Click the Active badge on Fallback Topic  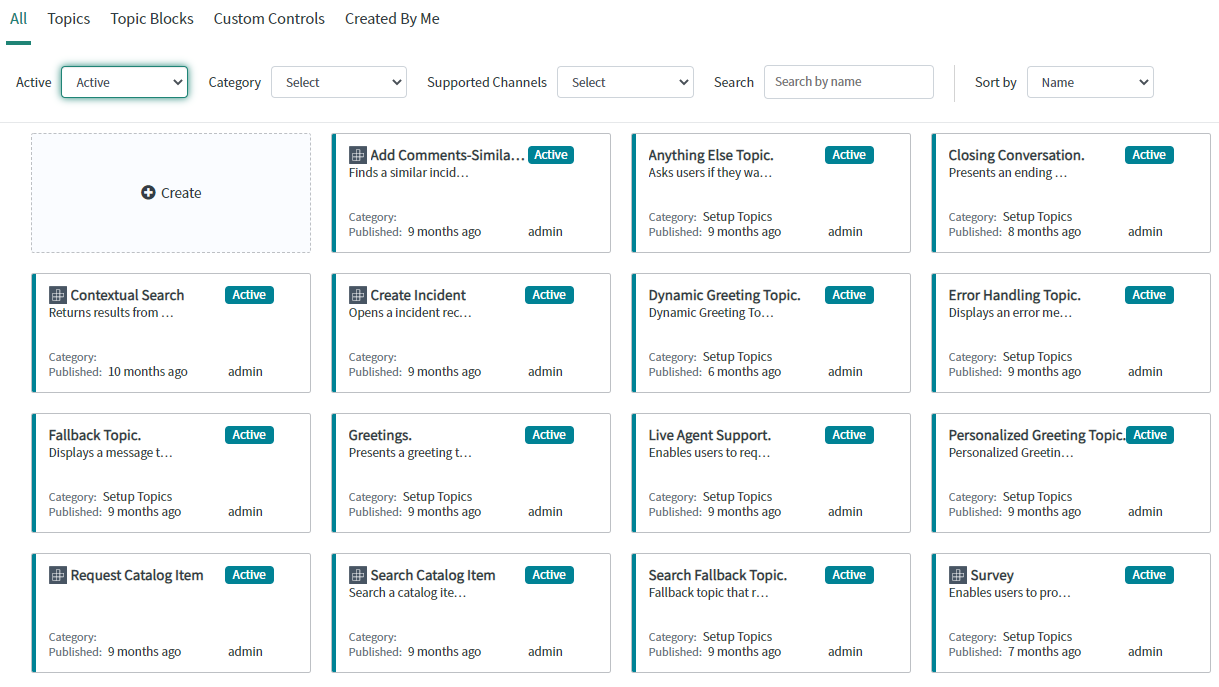click(249, 435)
